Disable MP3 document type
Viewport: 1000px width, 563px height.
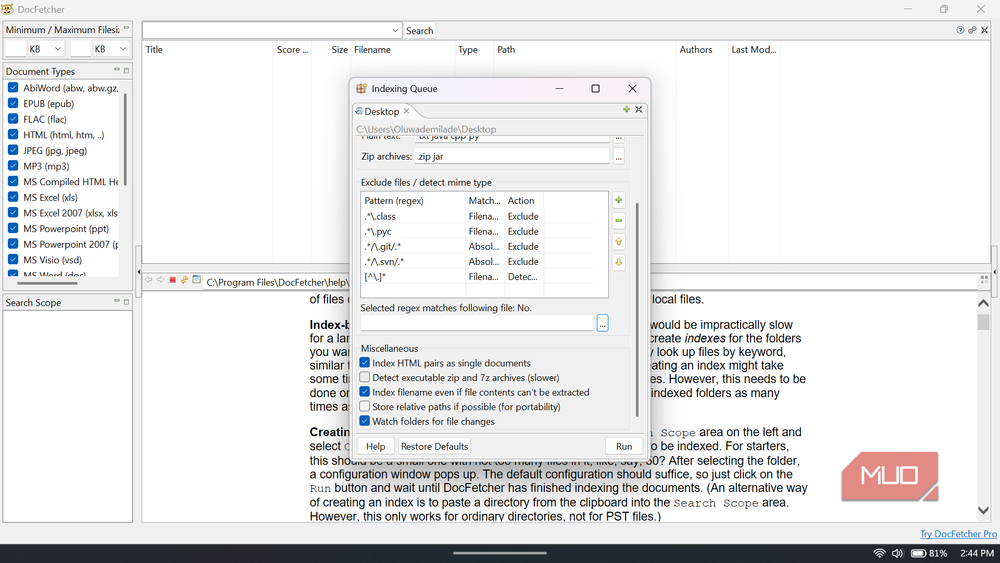coord(13,166)
